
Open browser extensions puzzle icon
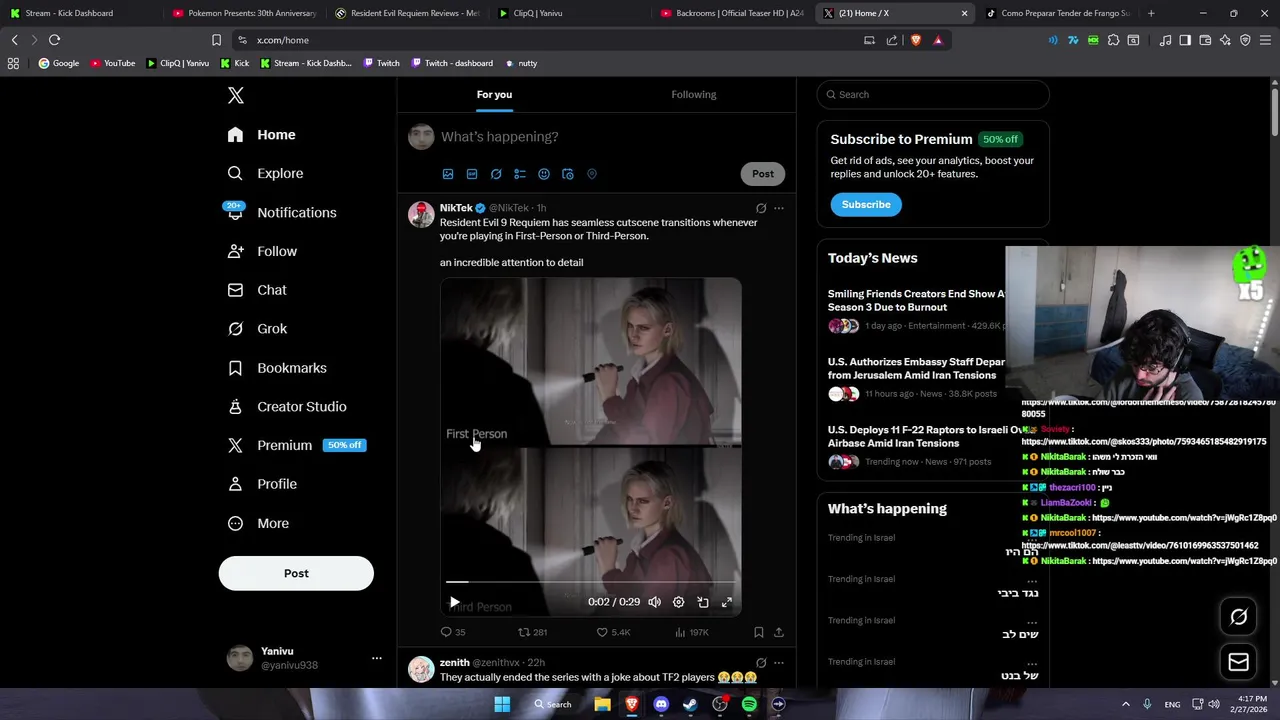1113,40
